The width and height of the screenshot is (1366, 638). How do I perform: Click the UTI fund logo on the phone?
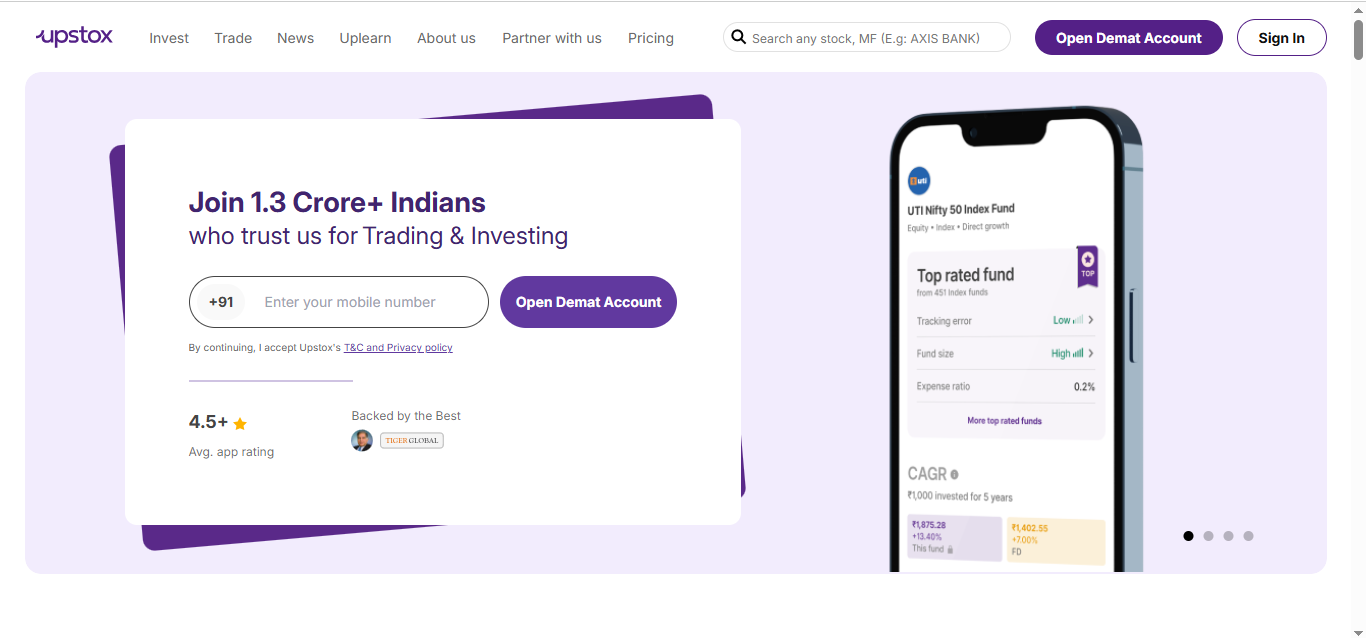pyautogui.click(x=919, y=181)
